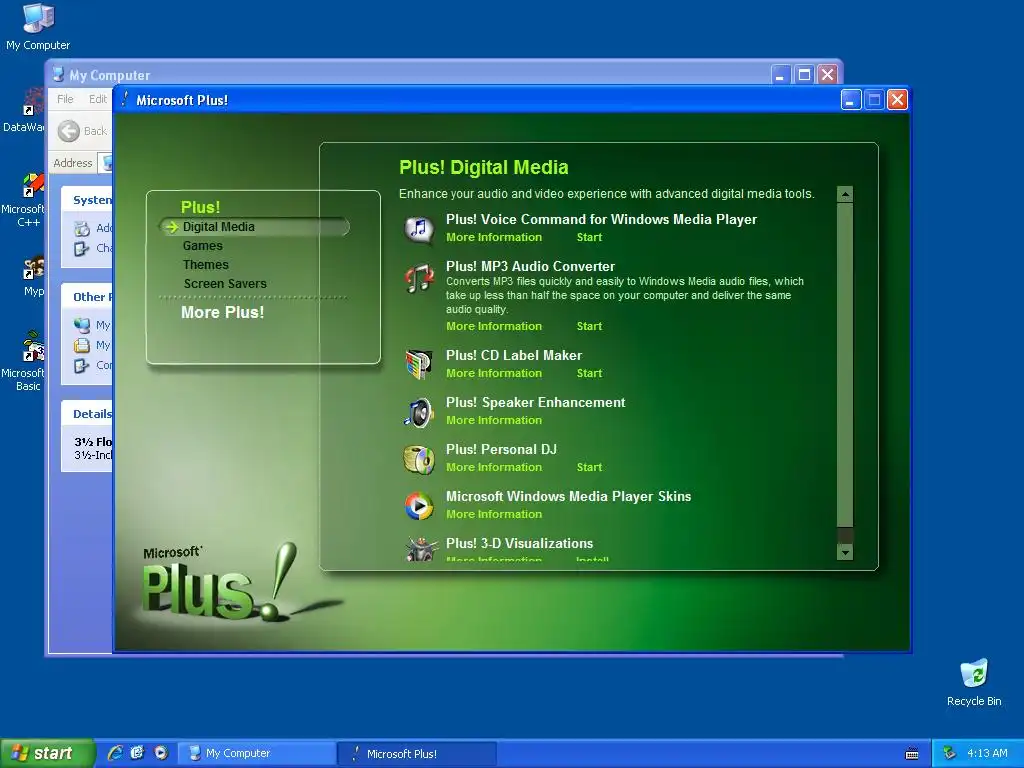Start Plus! Personal DJ
The height and width of the screenshot is (768, 1024).
click(x=589, y=467)
